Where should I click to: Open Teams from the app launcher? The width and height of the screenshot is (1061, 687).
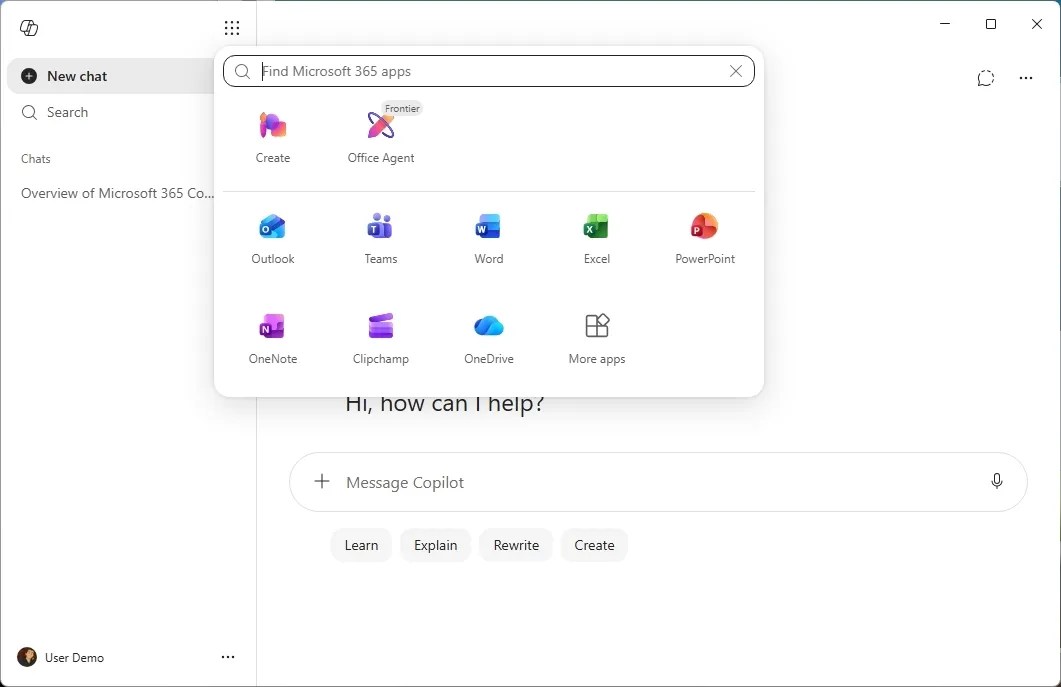[381, 238]
